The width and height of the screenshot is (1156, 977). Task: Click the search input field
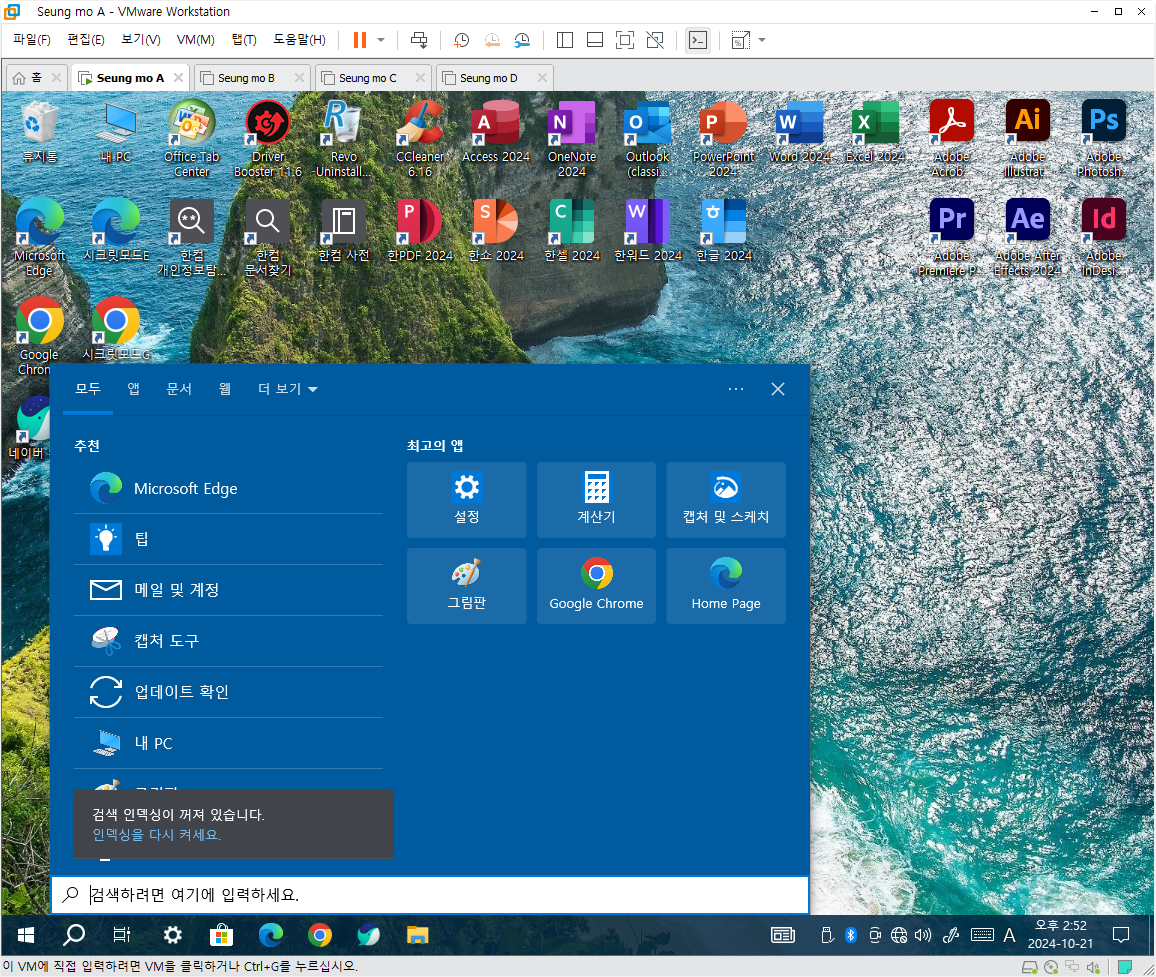[430, 894]
